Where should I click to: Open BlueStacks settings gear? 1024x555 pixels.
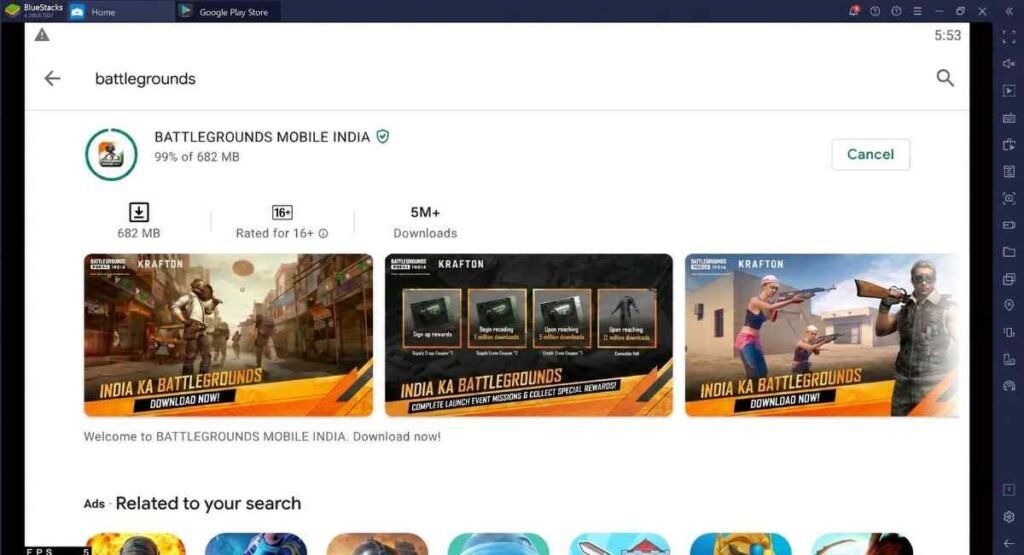1009,516
